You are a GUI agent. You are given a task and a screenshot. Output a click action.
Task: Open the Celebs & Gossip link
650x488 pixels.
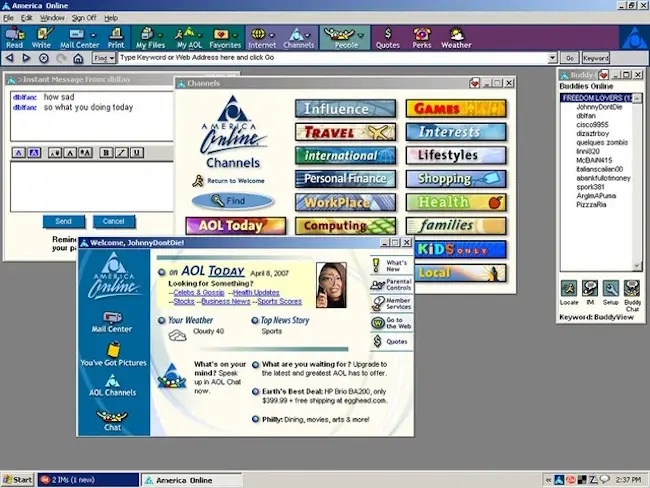pyautogui.click(x=199, y=293)
